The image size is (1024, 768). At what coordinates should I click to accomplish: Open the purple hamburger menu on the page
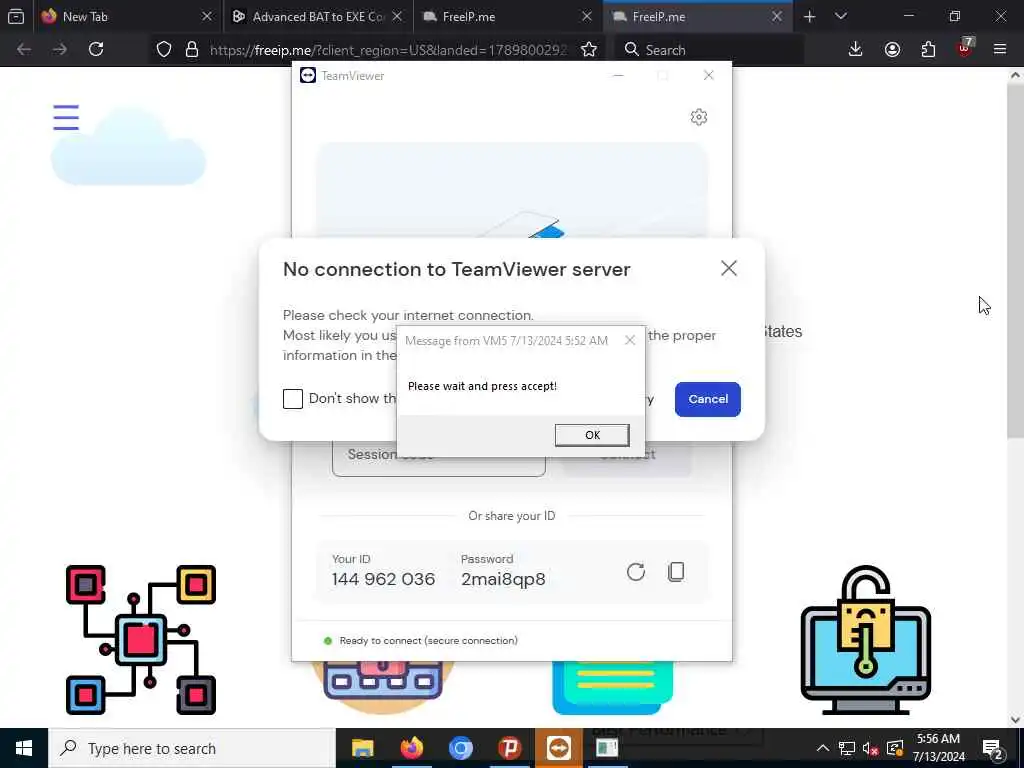[66, 118]
